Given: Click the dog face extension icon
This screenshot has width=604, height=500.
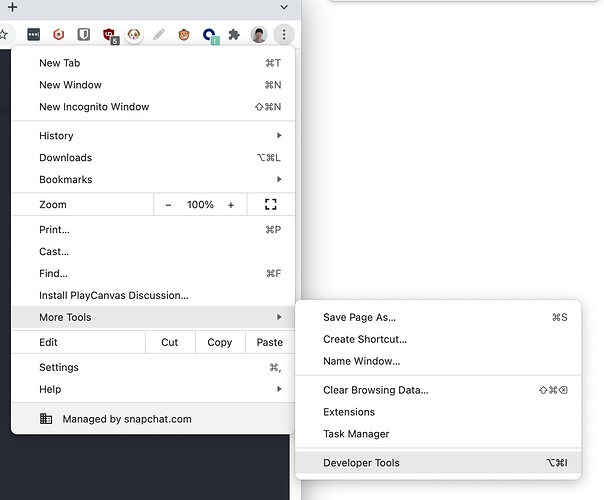Looking at the screenshot, I should pyautogui.click(x=134, y=35).
